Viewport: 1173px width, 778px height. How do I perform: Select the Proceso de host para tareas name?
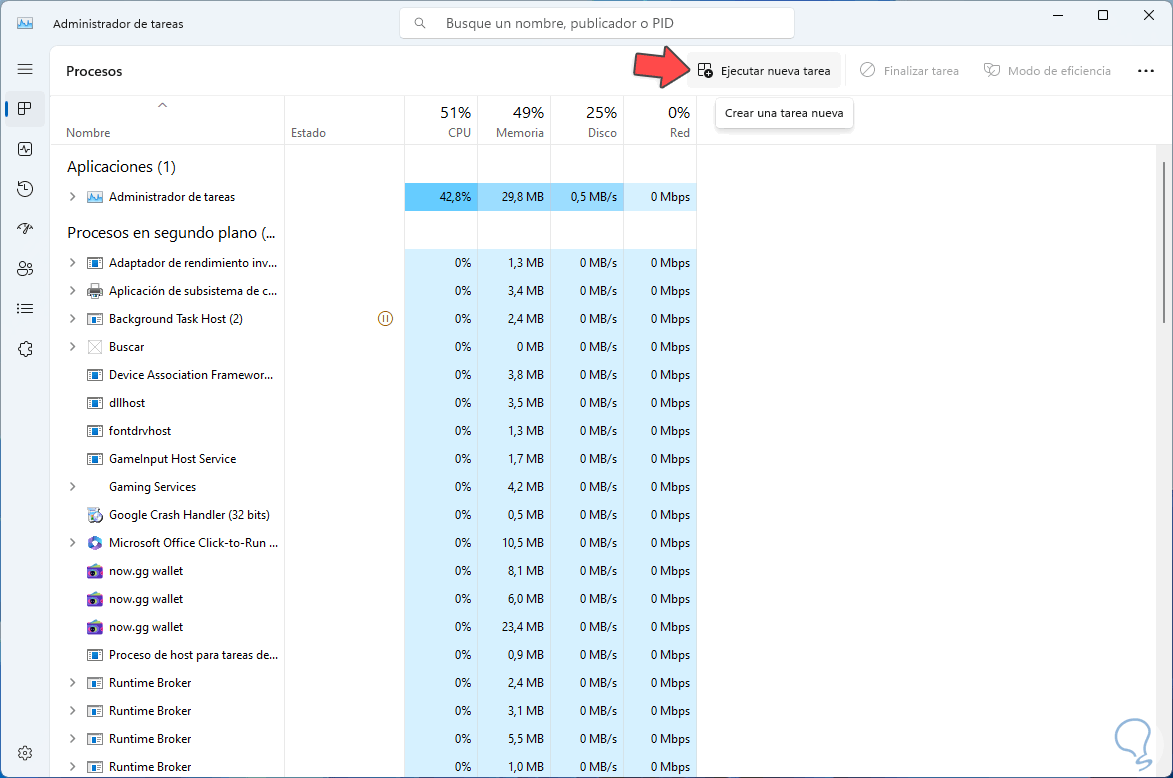coord(193,655)
